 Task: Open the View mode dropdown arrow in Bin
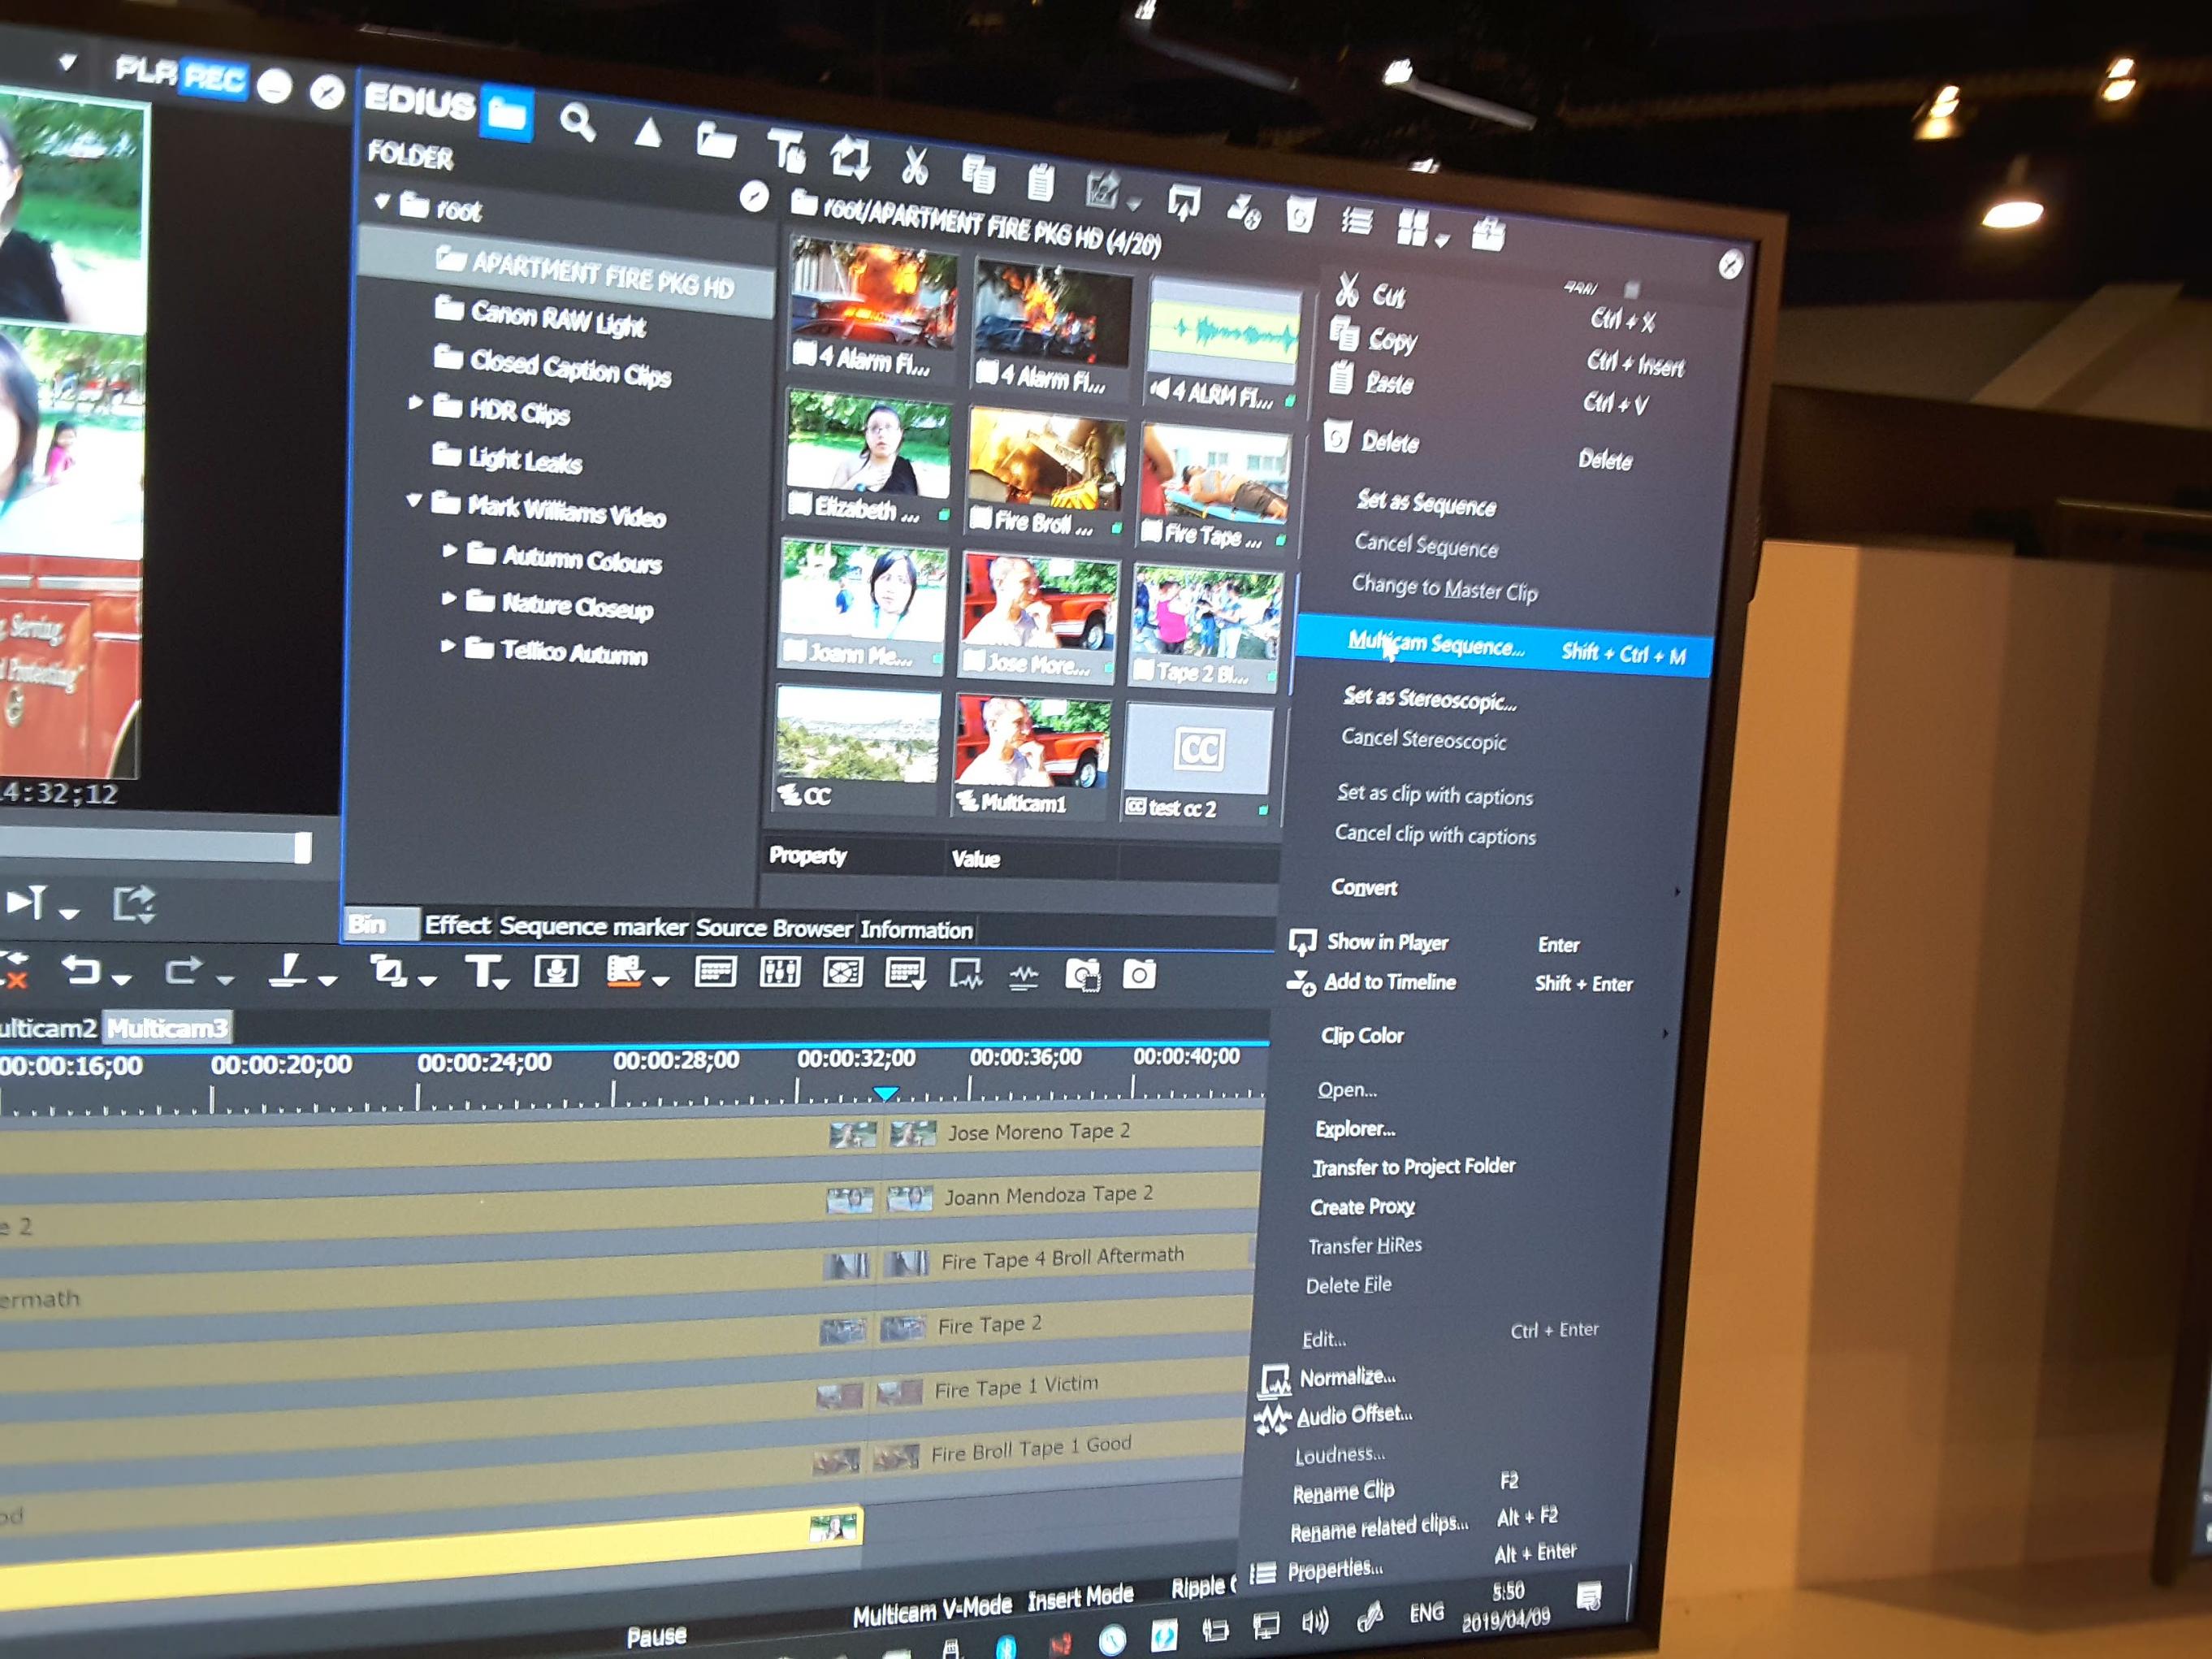click(x=1441, y=241)
